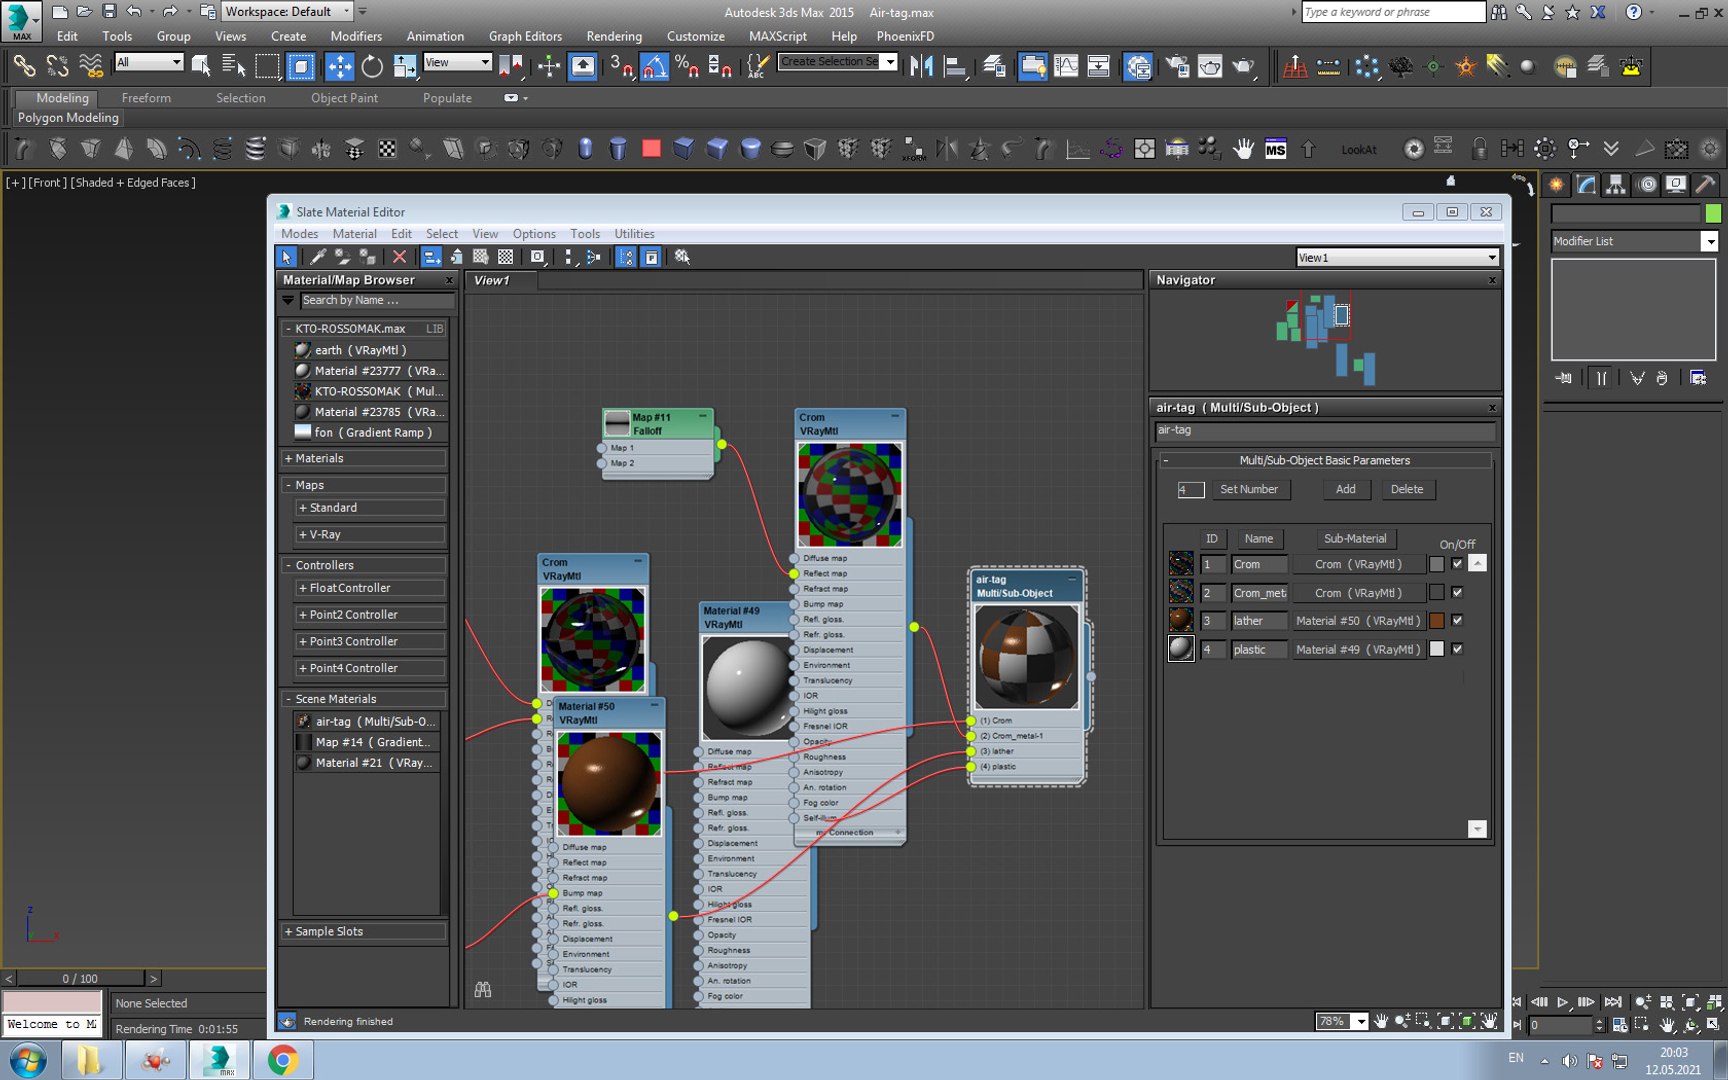Expand the V-Ray maps subgroup
The image size is (1728, 1080).
pyautogui.click(x=369, y=534)
